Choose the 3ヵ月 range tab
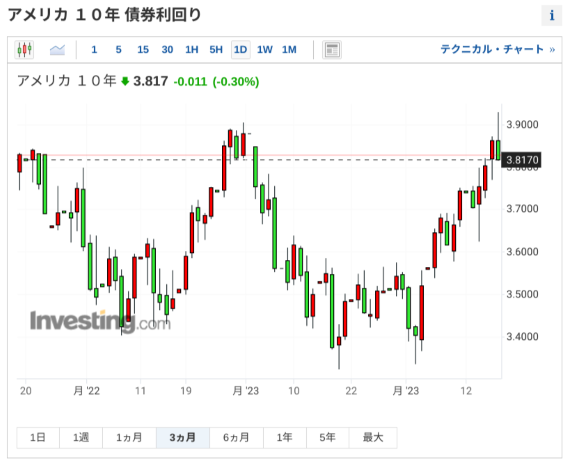This screenshot has height=461, width=568. click(183, 437)
